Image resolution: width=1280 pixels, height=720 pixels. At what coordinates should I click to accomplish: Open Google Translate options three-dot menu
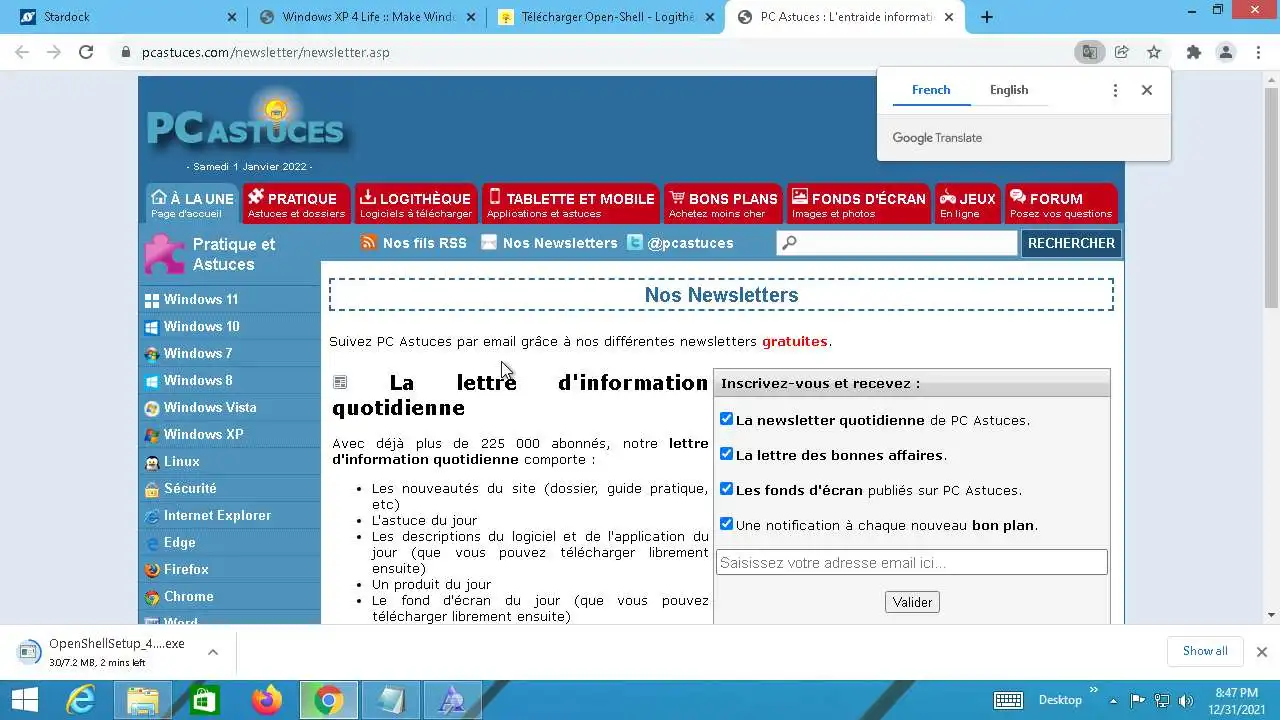coord(1115,90)
